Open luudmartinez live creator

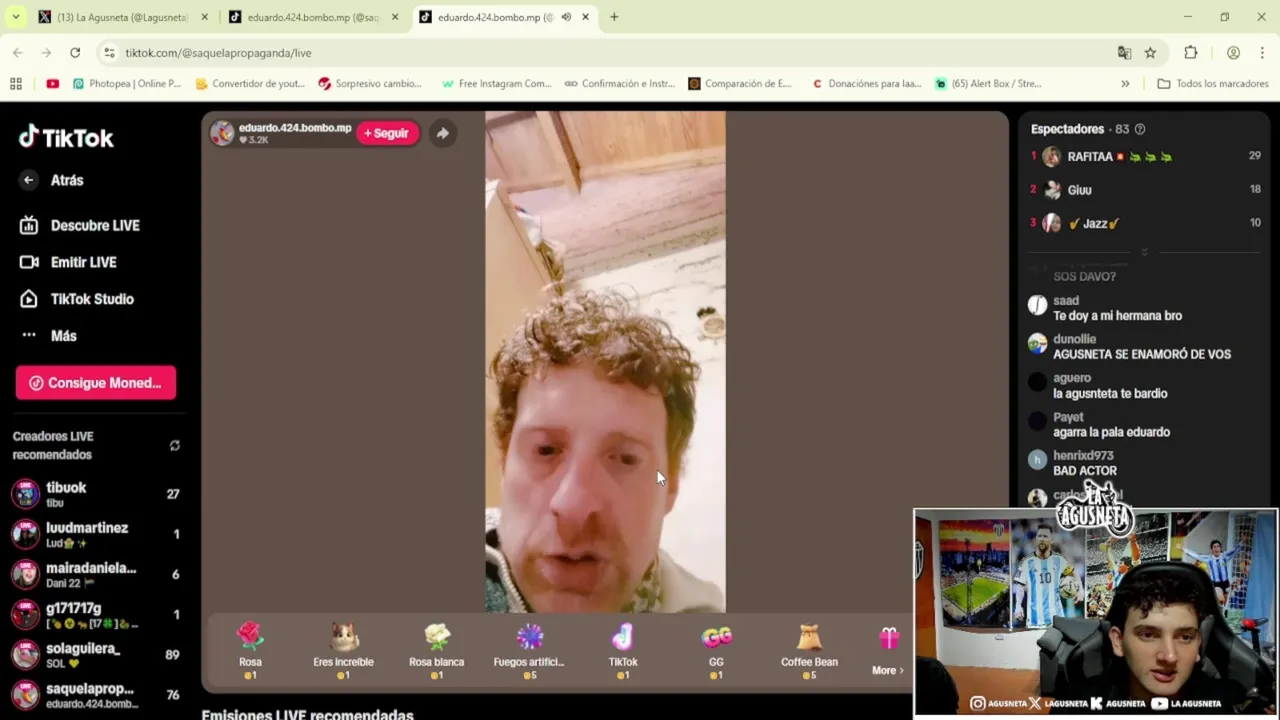point(96,534)
